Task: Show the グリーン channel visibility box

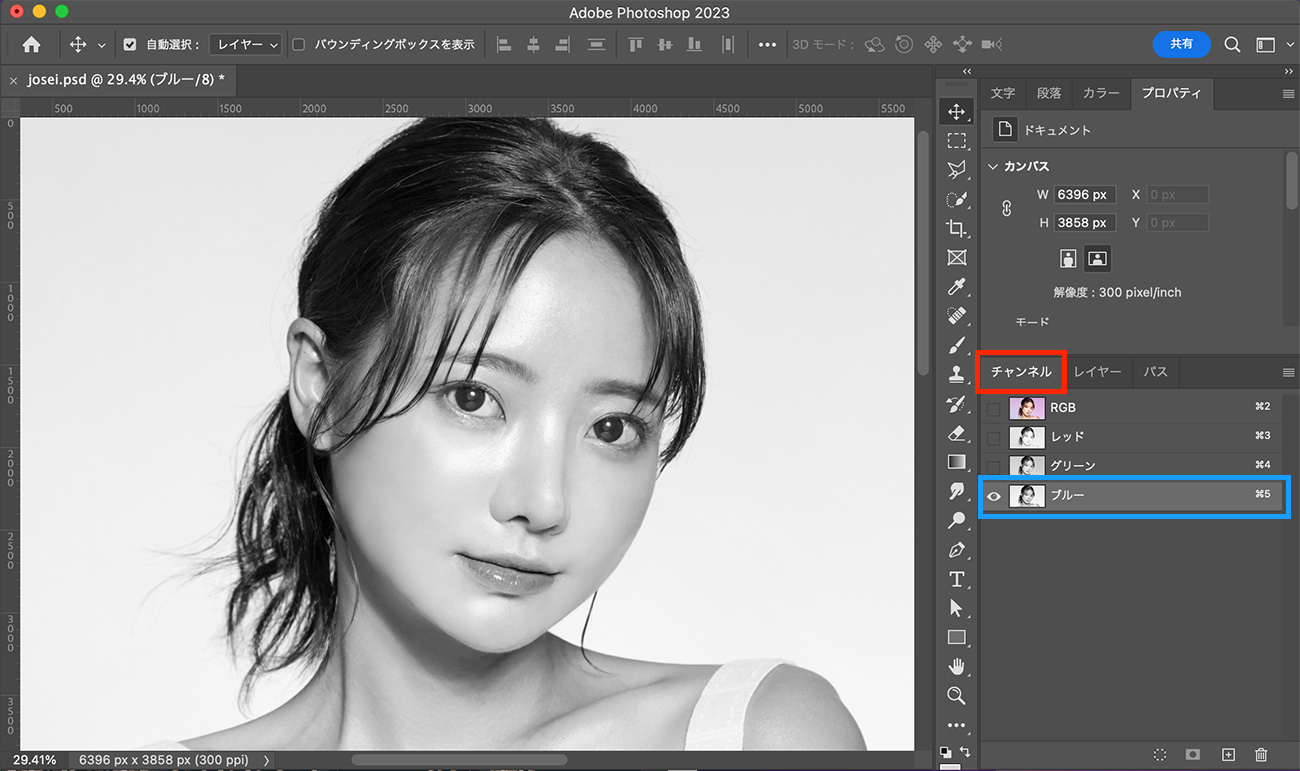Action: 993,466
